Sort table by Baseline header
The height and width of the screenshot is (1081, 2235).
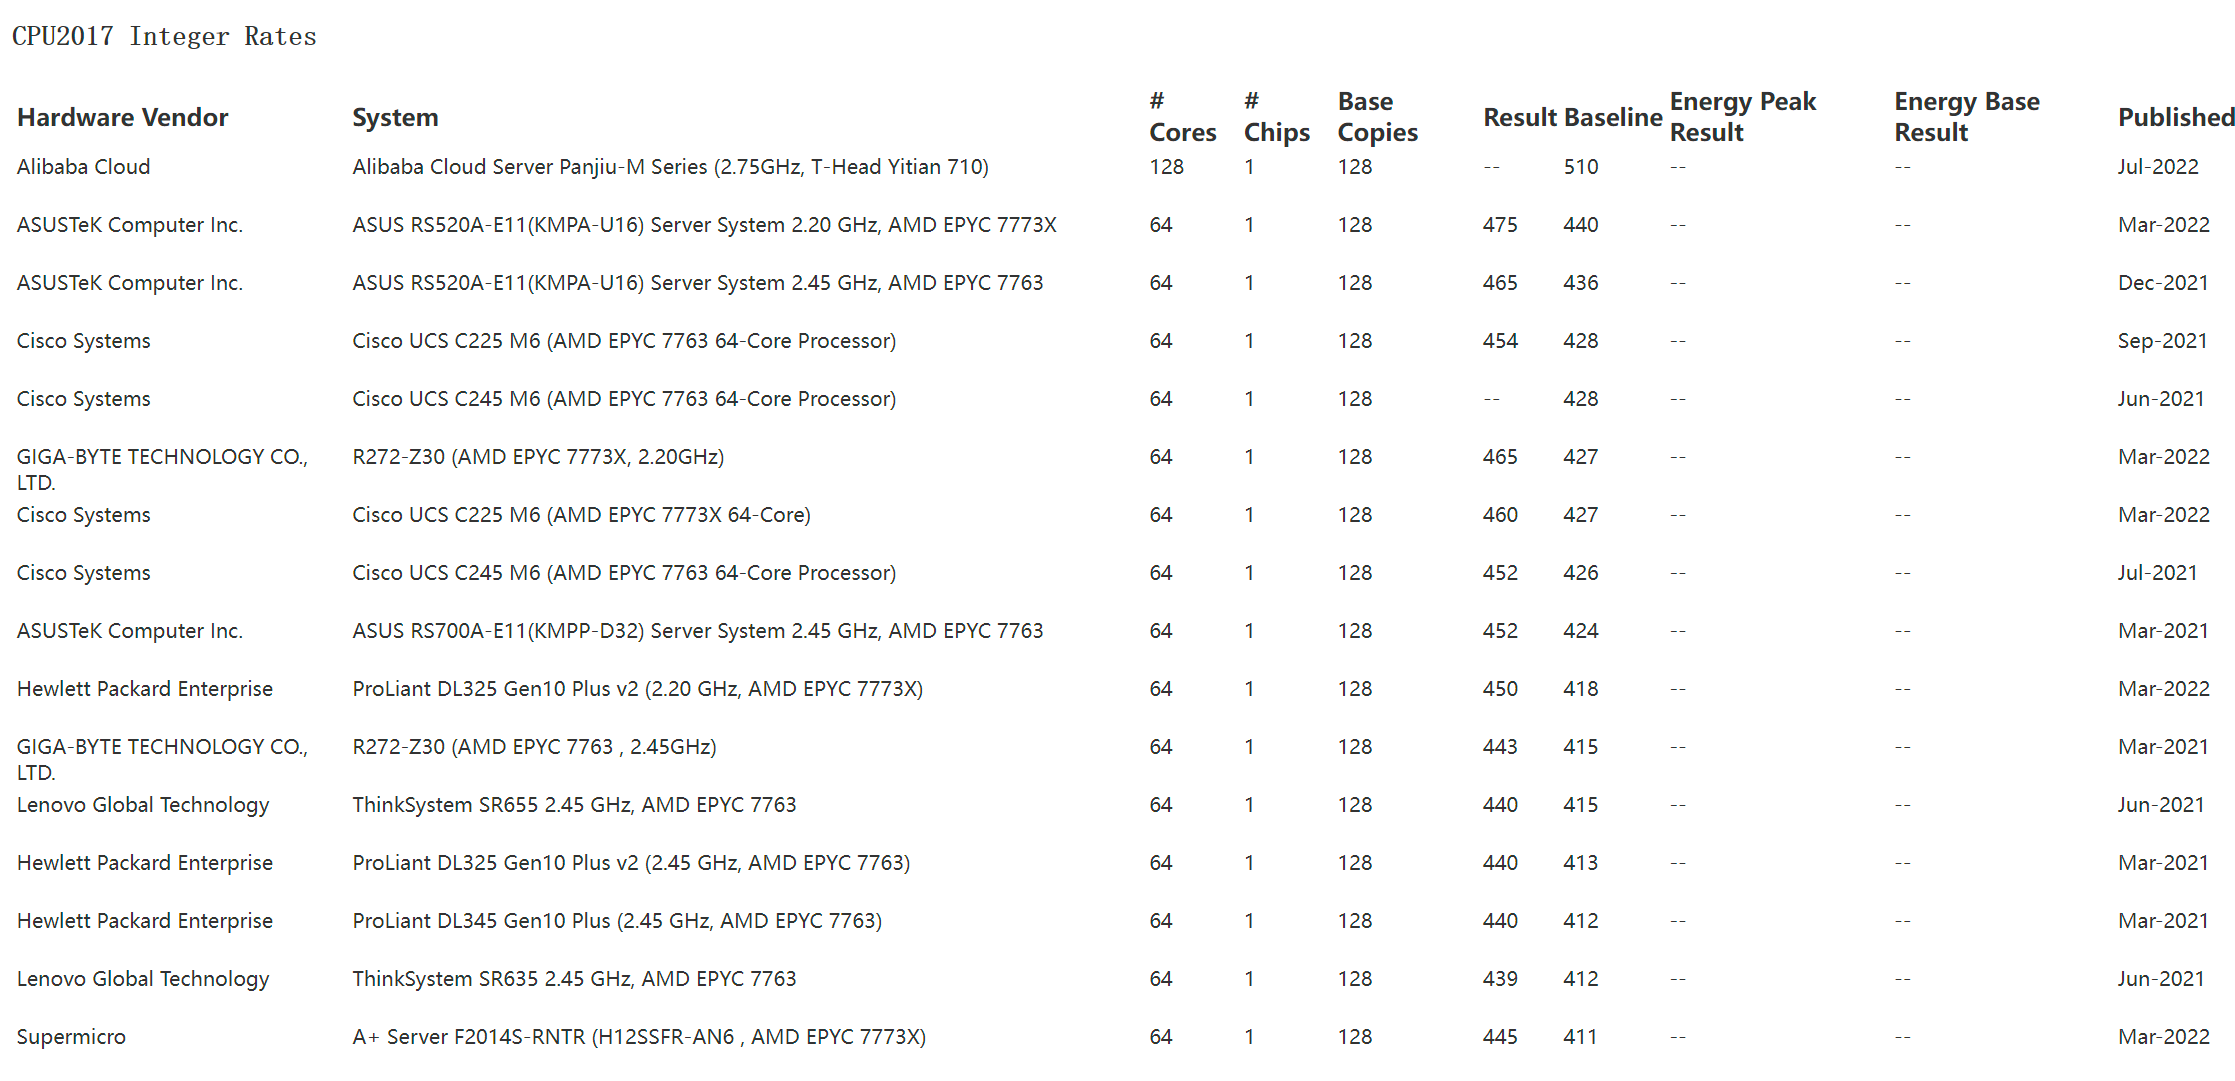click(x=1612, y=118)
